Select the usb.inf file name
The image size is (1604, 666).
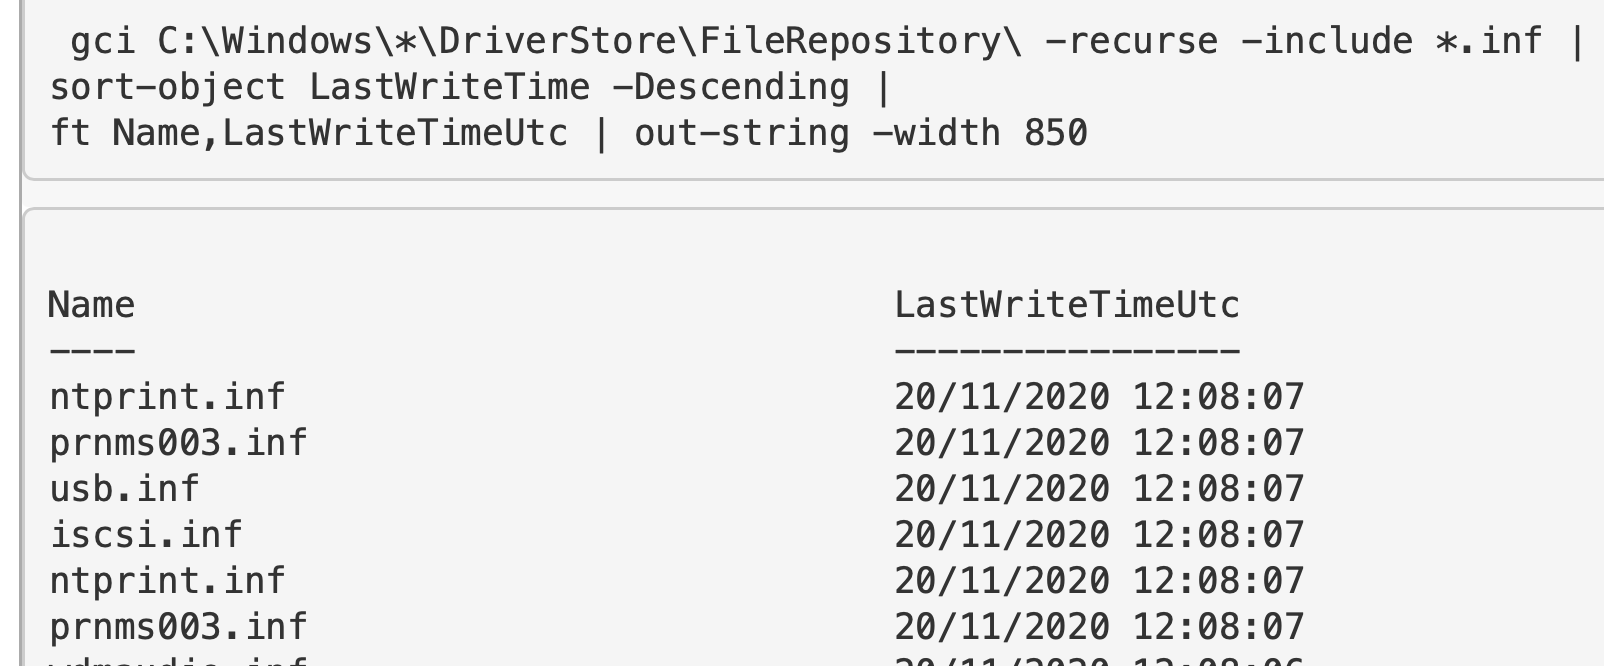click(124, 489)
